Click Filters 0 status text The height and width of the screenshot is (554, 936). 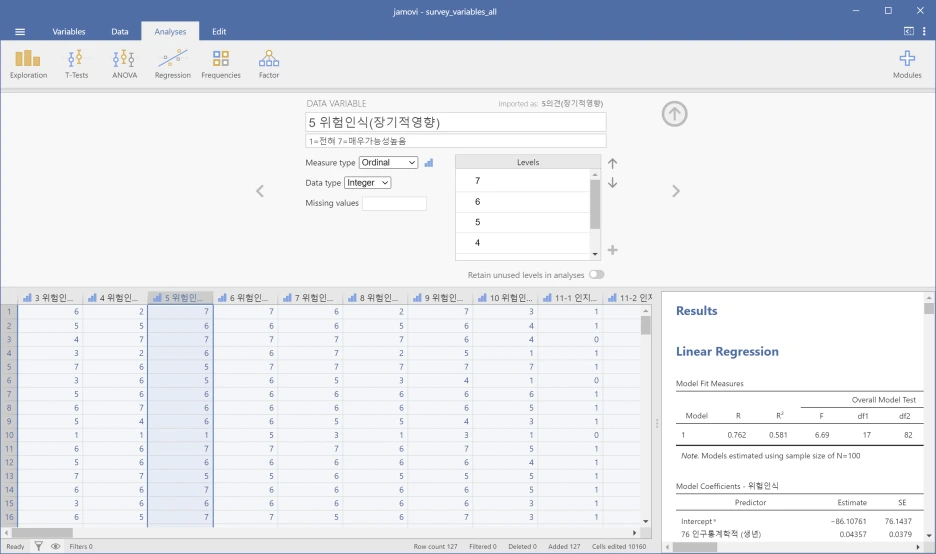click(x=81, y=546)
